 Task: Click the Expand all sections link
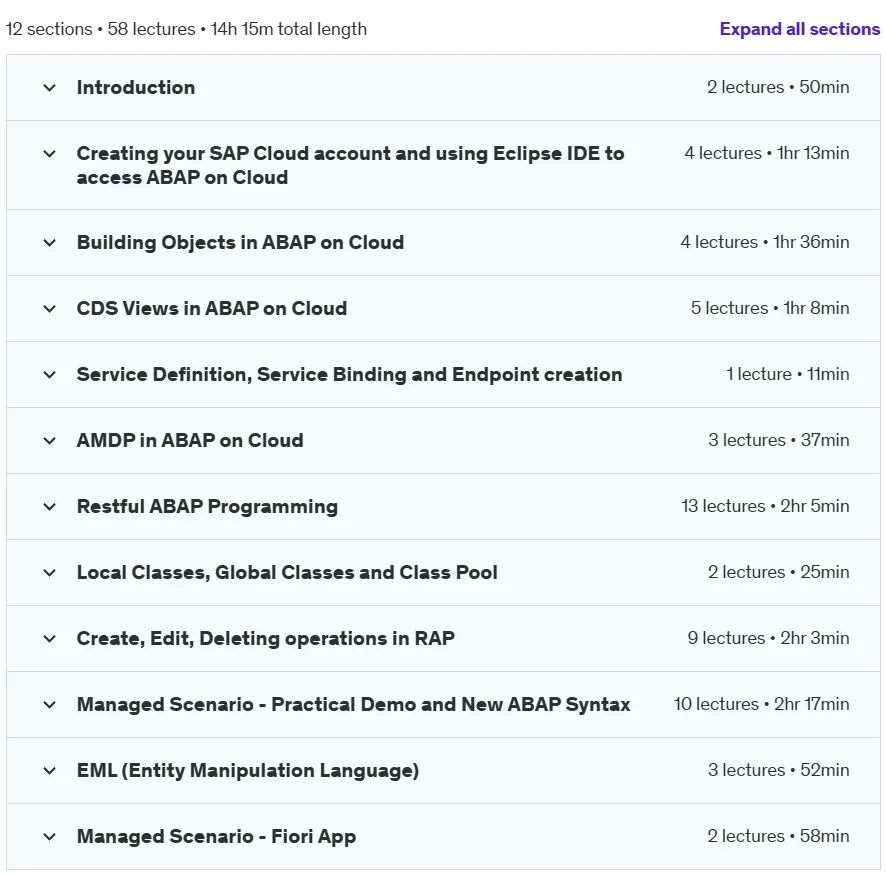coord(800,29)
